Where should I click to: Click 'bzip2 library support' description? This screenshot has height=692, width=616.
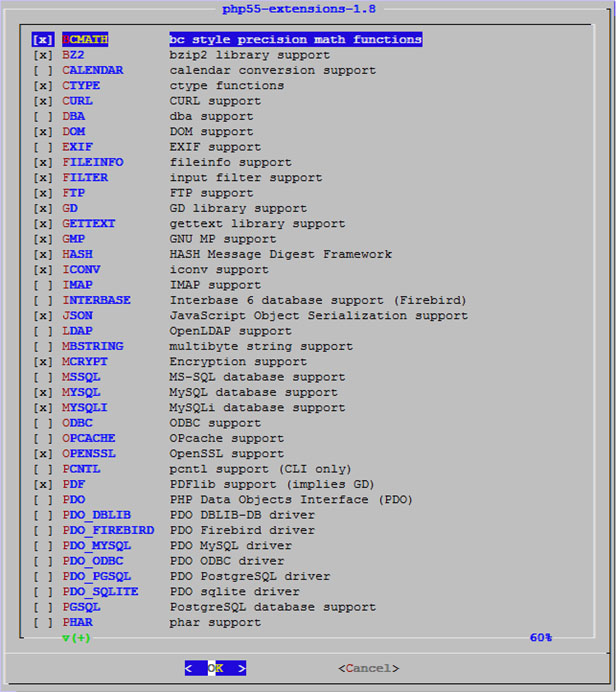coord(250,55)
